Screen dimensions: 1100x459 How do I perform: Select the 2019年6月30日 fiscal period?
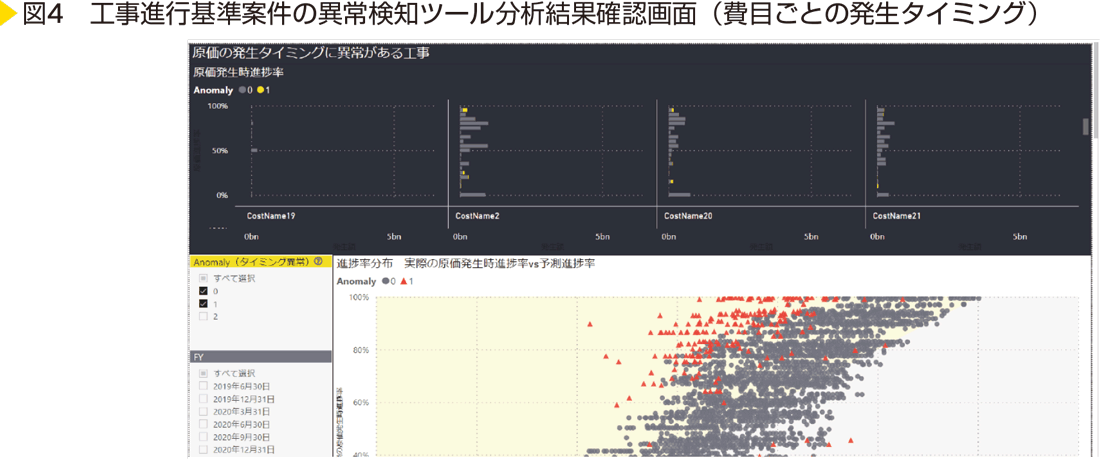[x=203, y=385]
